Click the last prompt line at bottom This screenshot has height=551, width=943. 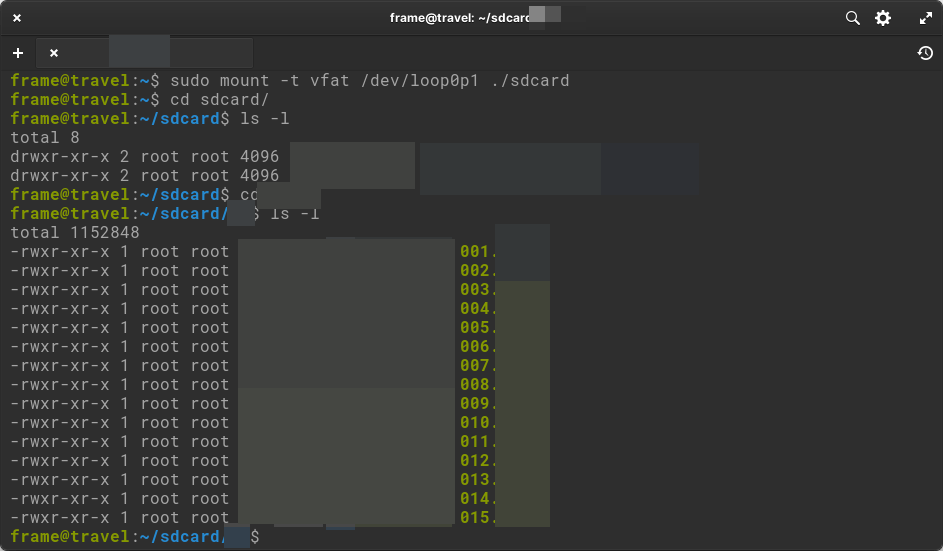click(135, 537)
